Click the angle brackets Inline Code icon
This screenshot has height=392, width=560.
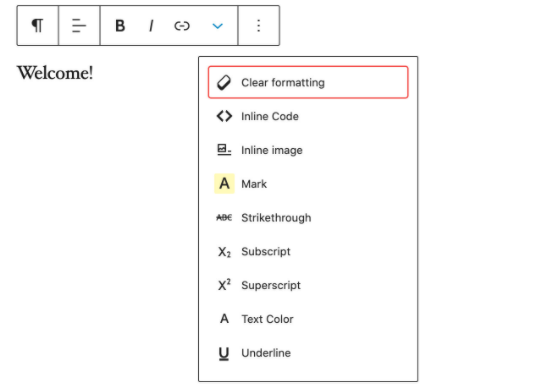224,116
